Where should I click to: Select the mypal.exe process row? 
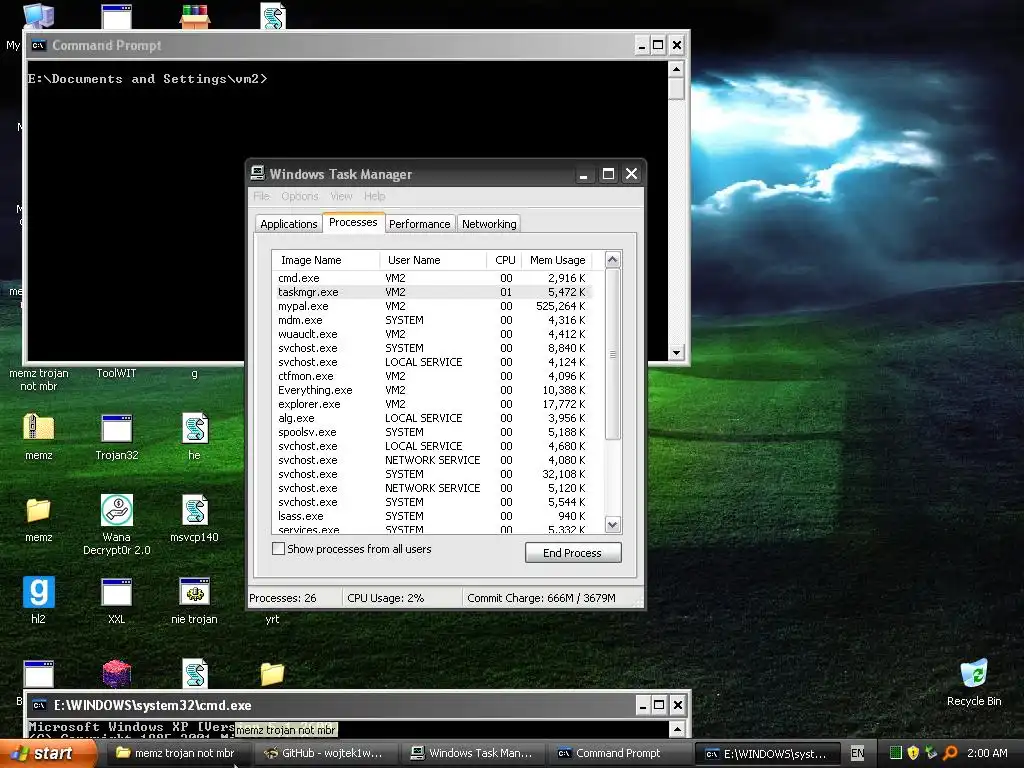coord(432,306)
